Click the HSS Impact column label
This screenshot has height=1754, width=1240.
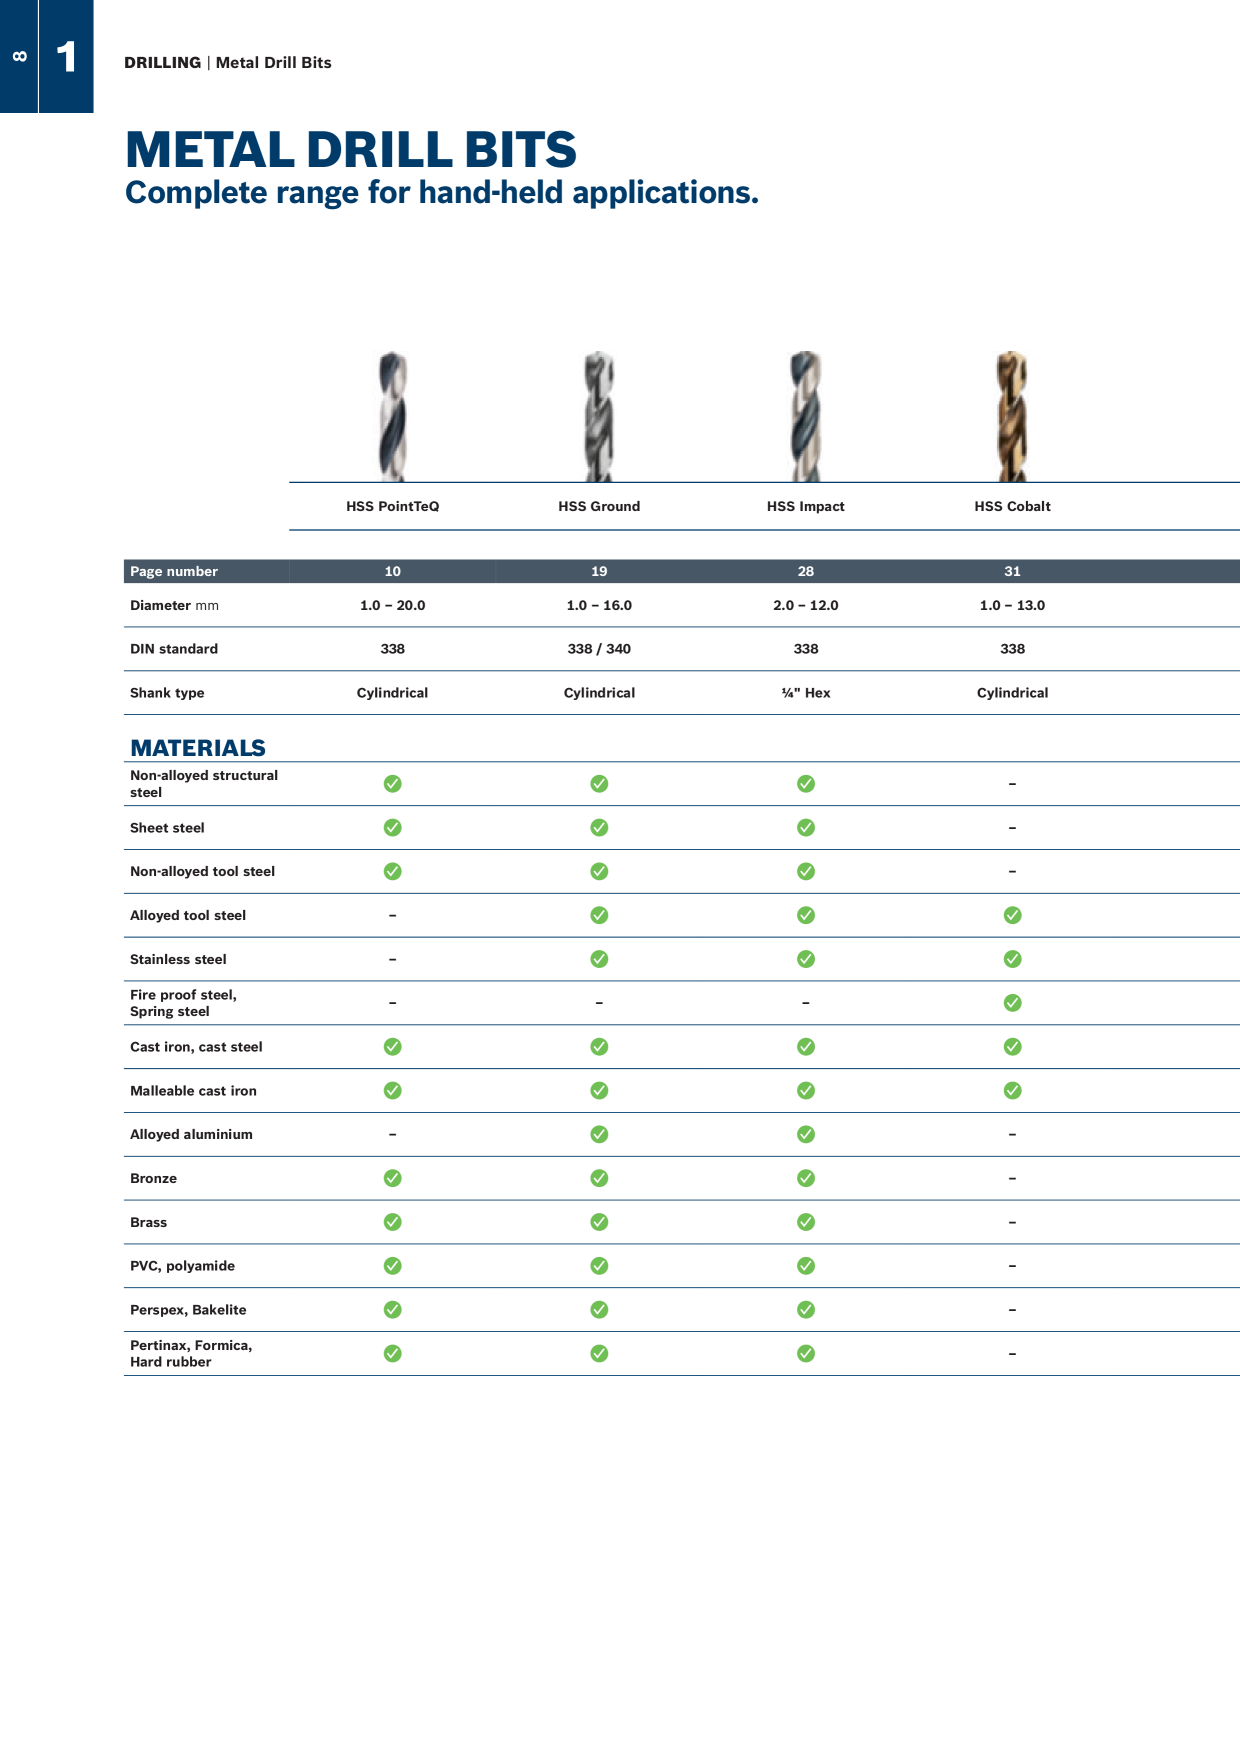[x=806, y=506]
